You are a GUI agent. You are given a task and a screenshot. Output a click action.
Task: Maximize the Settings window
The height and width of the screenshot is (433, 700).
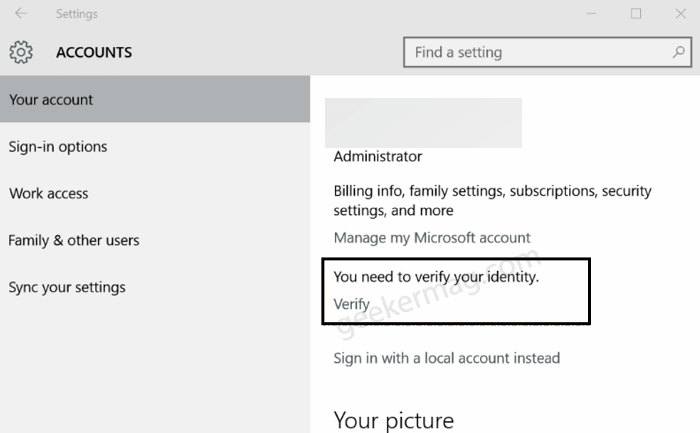636,13
